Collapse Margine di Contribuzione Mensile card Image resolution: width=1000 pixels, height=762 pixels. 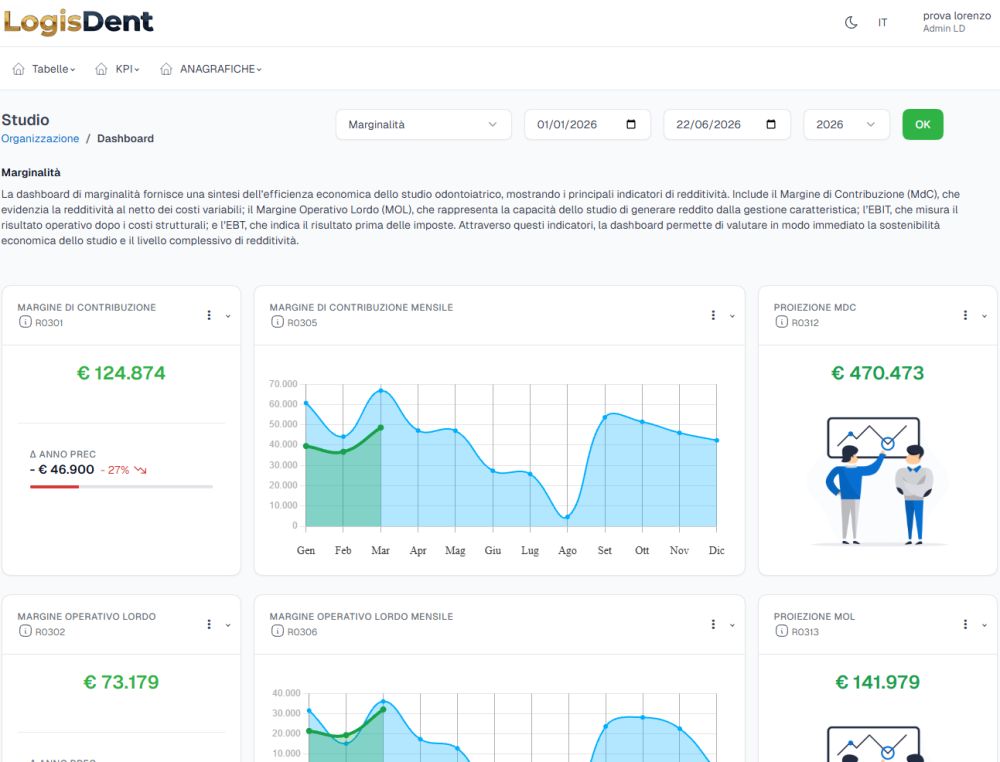[x=732, y=316]
